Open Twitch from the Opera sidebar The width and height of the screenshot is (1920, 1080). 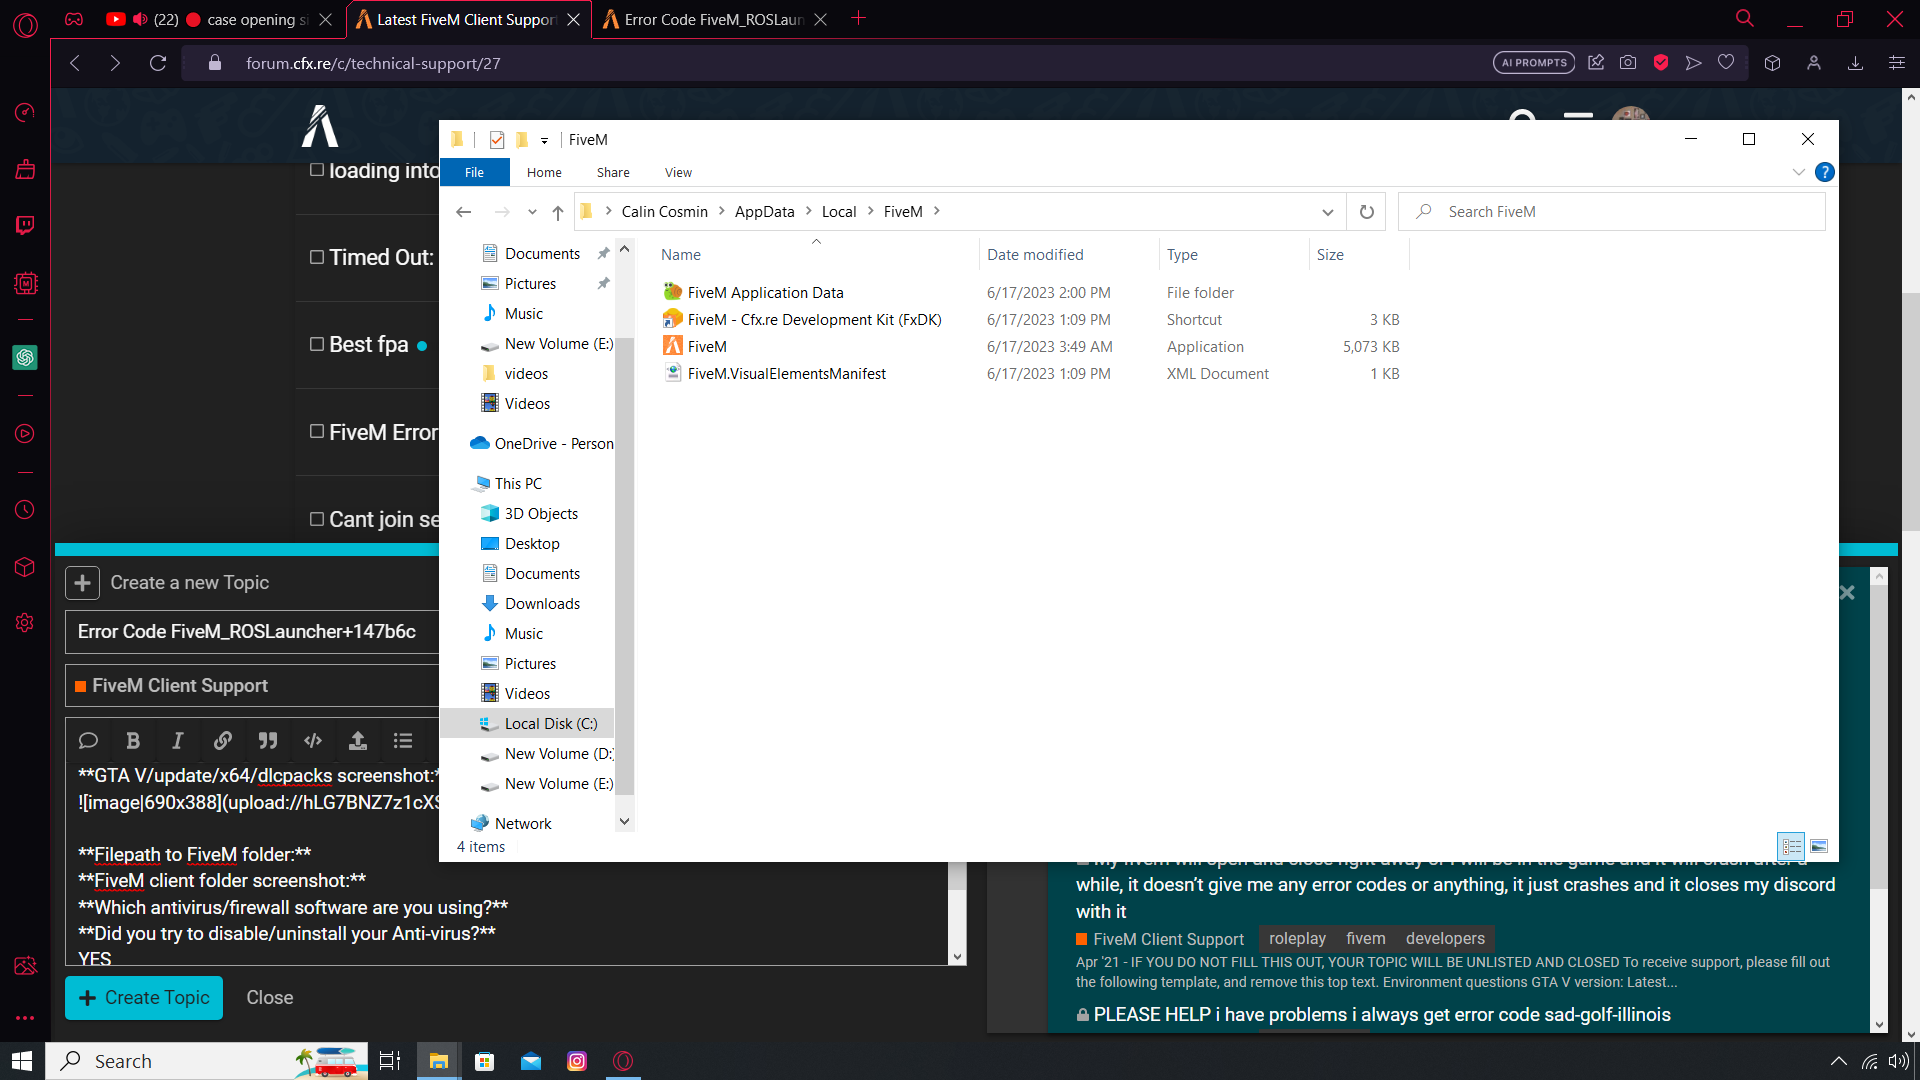point(25,225)
